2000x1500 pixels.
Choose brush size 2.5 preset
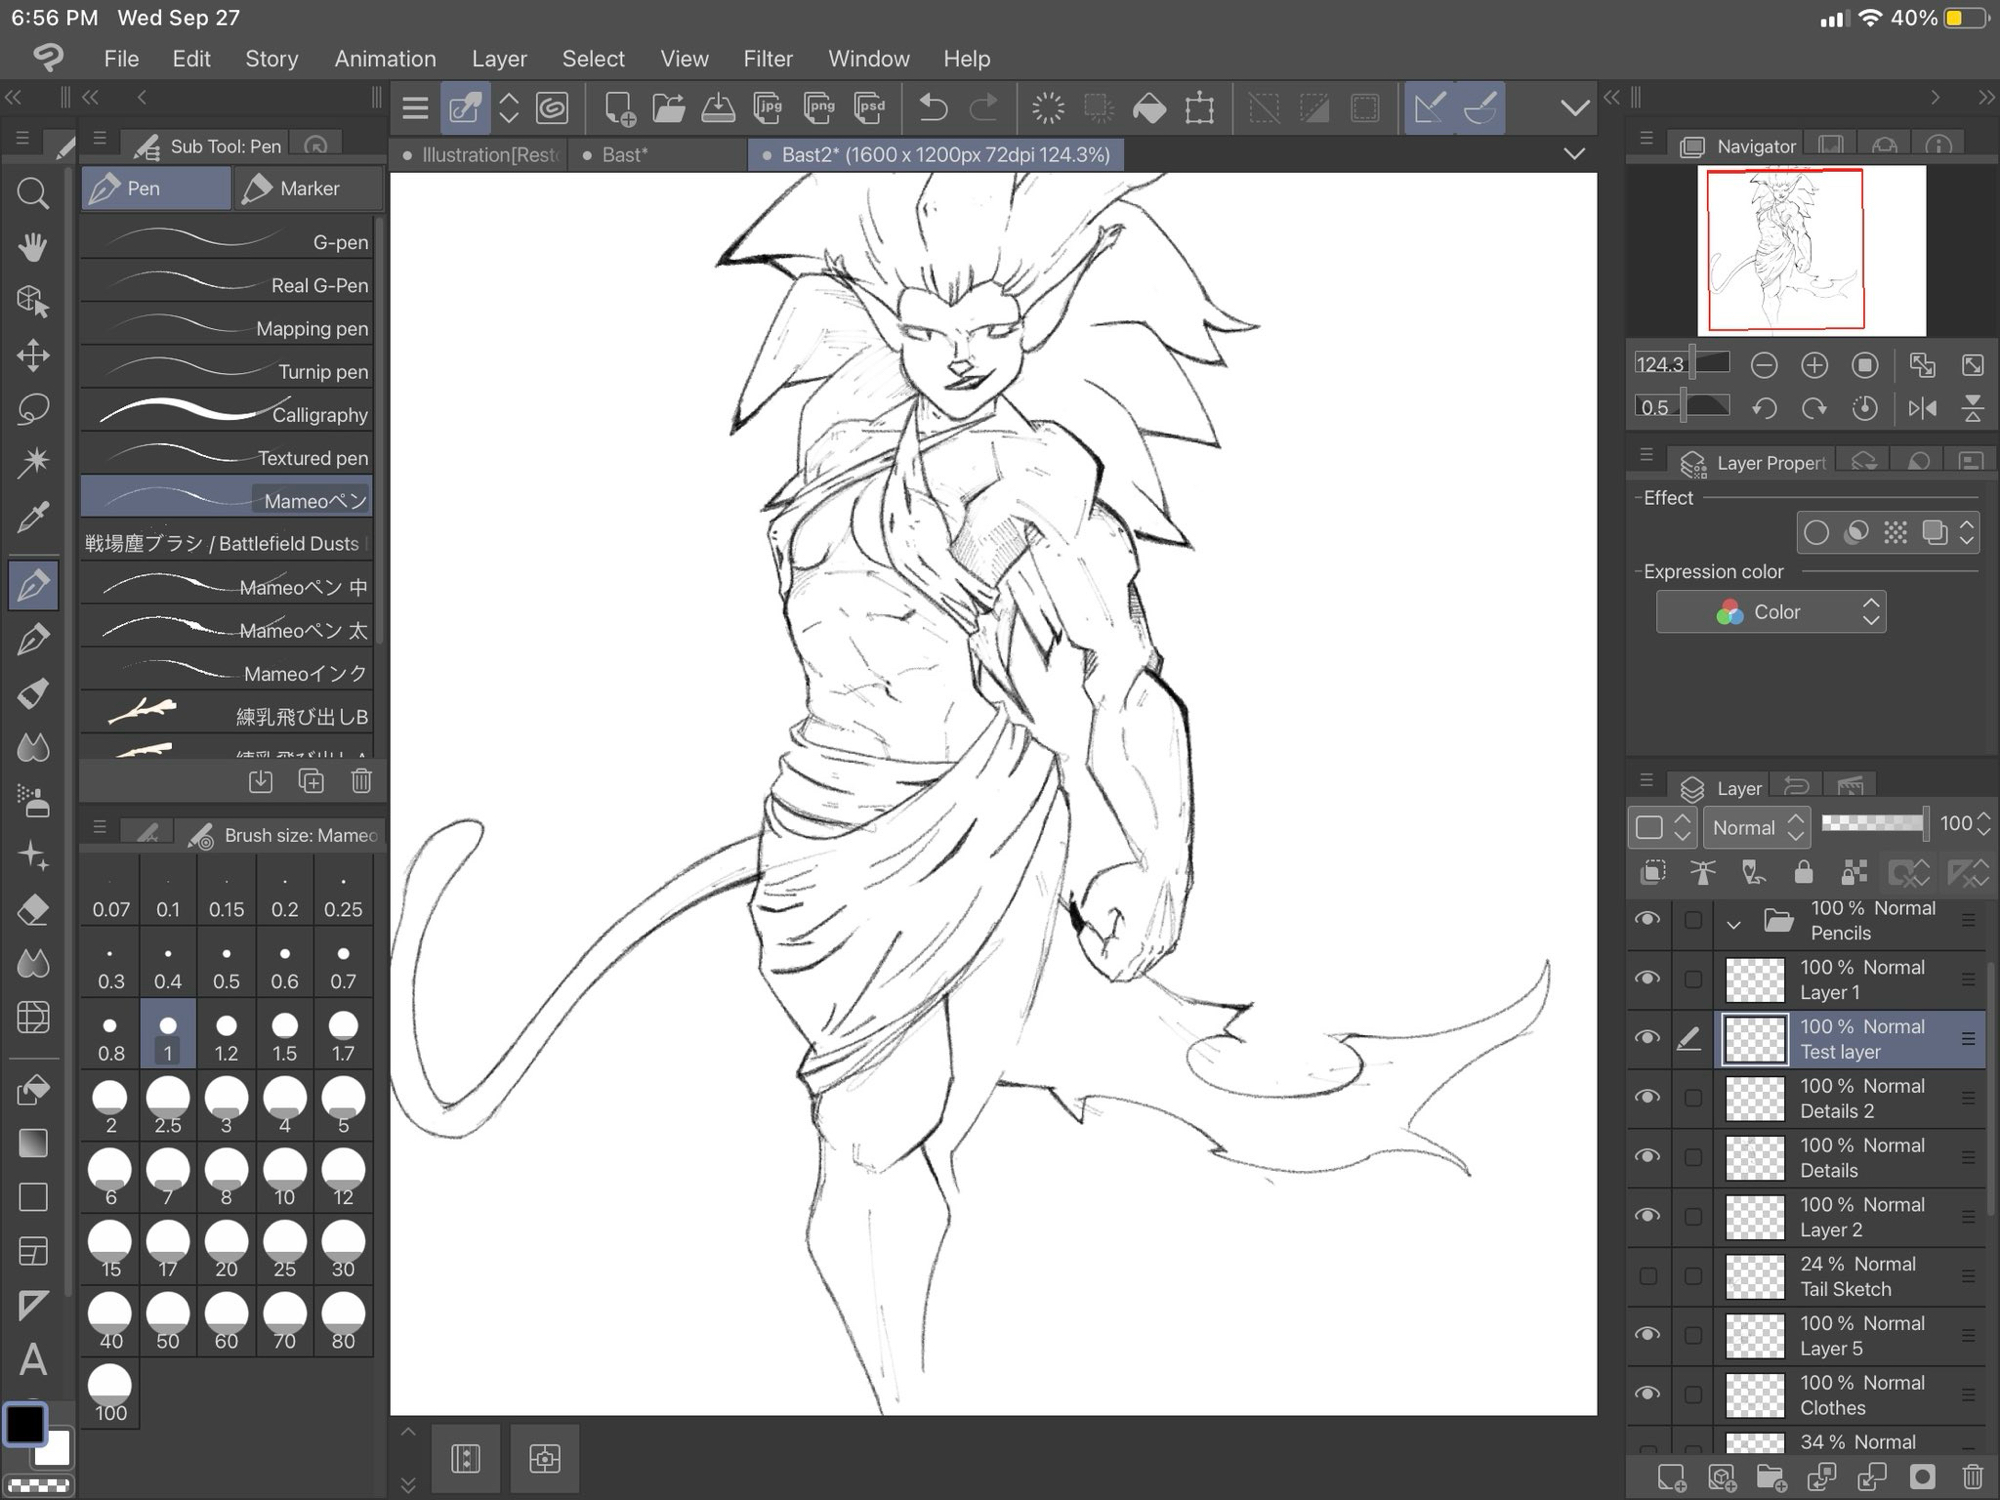click(x=168, y=1106)
